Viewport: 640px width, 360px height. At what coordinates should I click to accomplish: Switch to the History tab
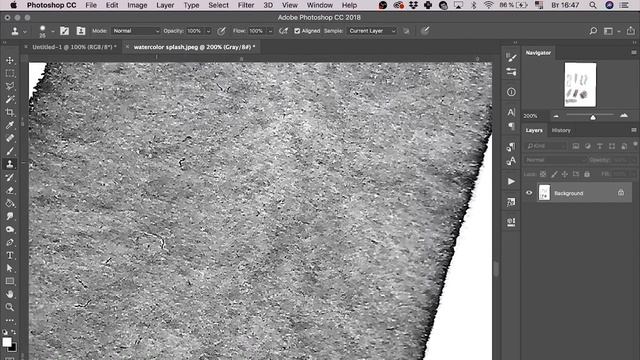561,130
